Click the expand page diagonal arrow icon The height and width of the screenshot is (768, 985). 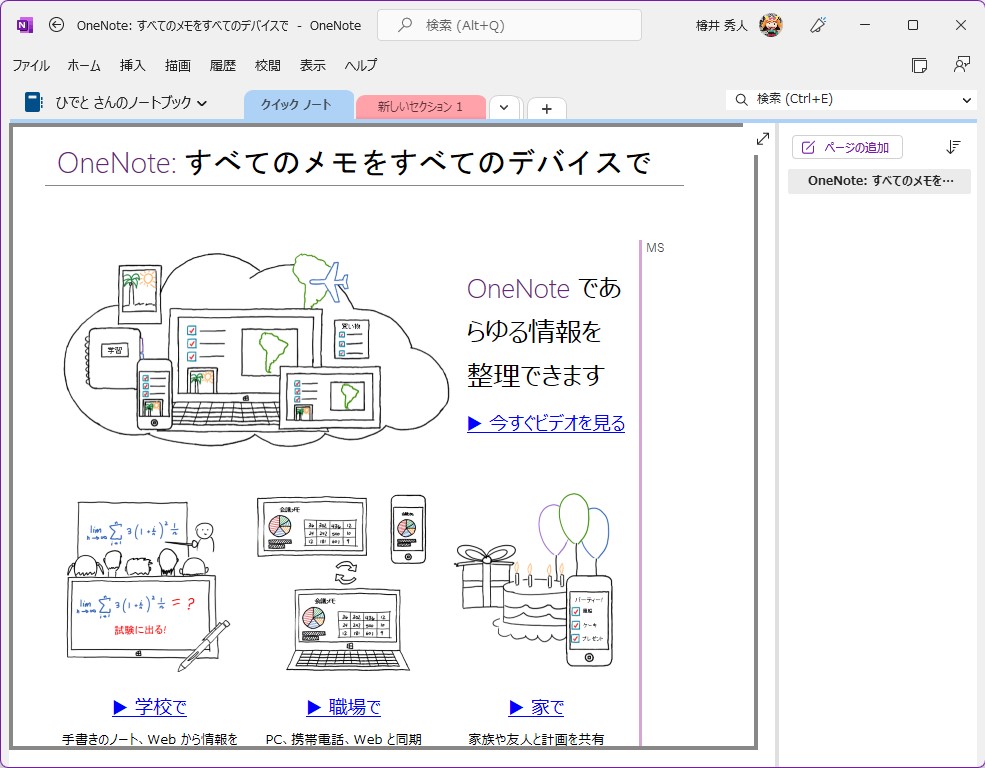click(x=762, y=139)
